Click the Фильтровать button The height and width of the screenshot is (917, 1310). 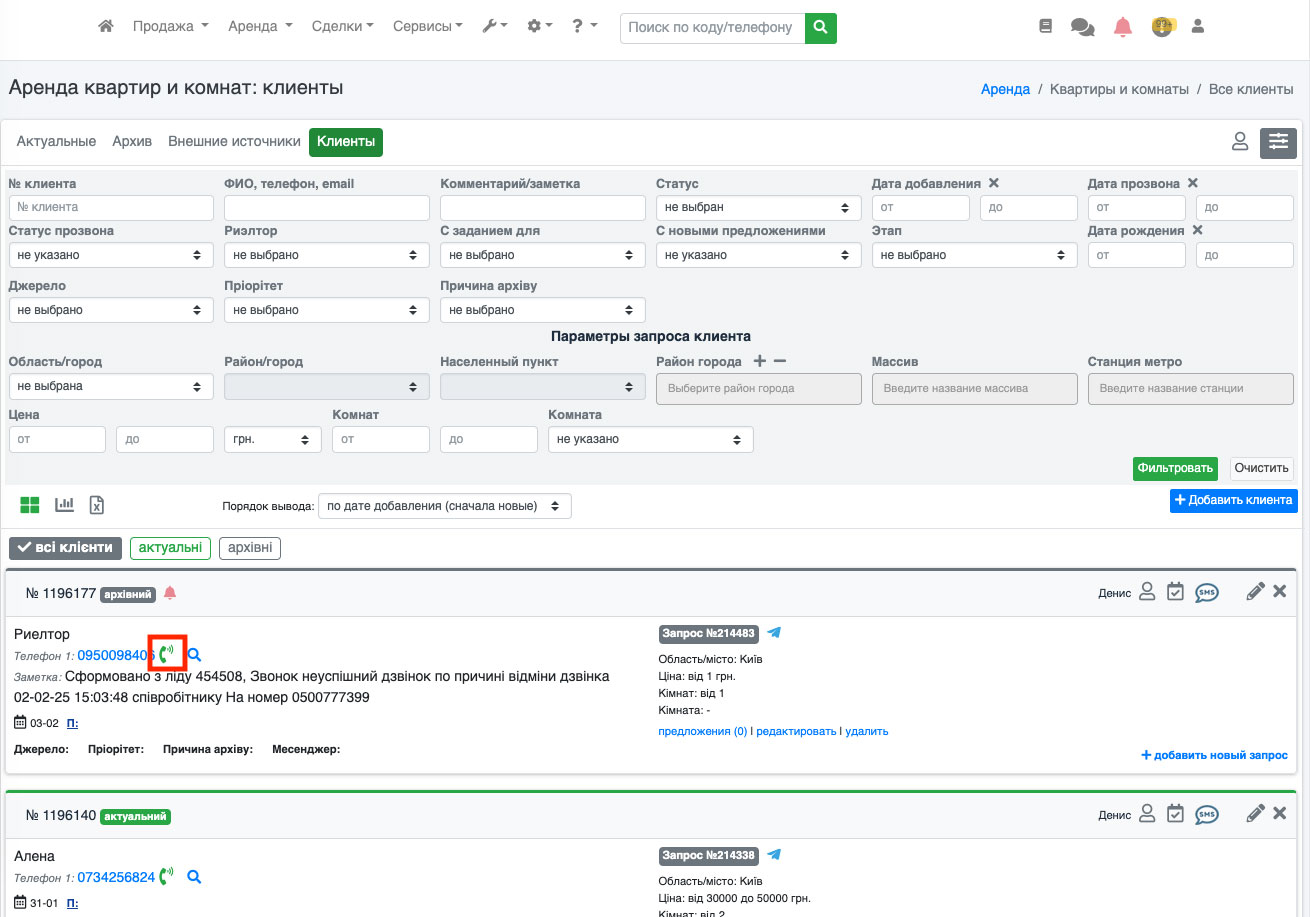point(1175,468)
